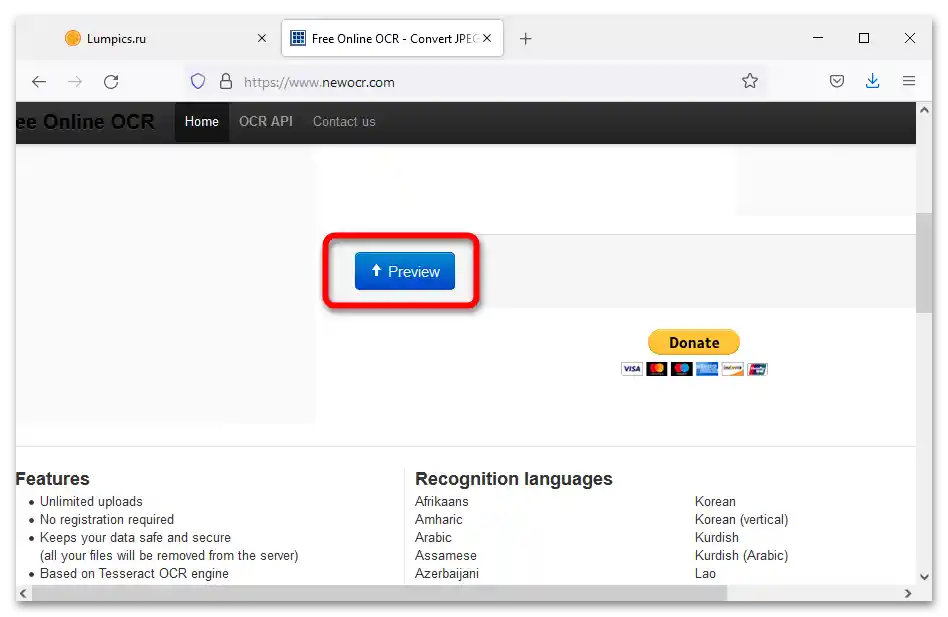This screenshot has width=948, height=617.
Task: Click the Afrikaans language entry
Action: [441, 502]
